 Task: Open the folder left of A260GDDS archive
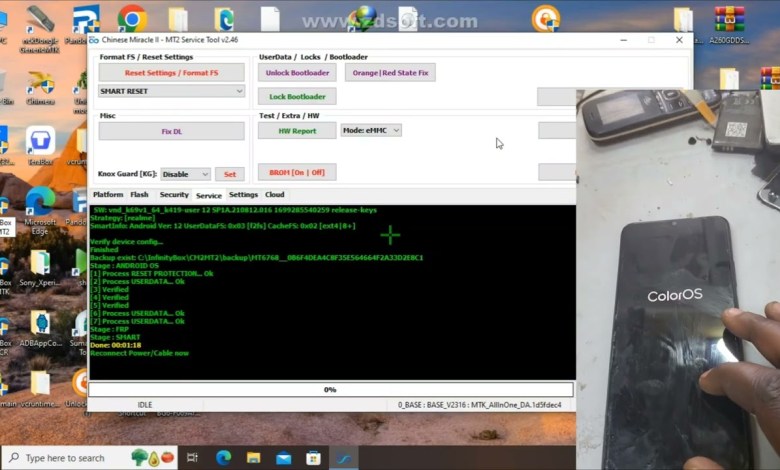tap(683, 20)
